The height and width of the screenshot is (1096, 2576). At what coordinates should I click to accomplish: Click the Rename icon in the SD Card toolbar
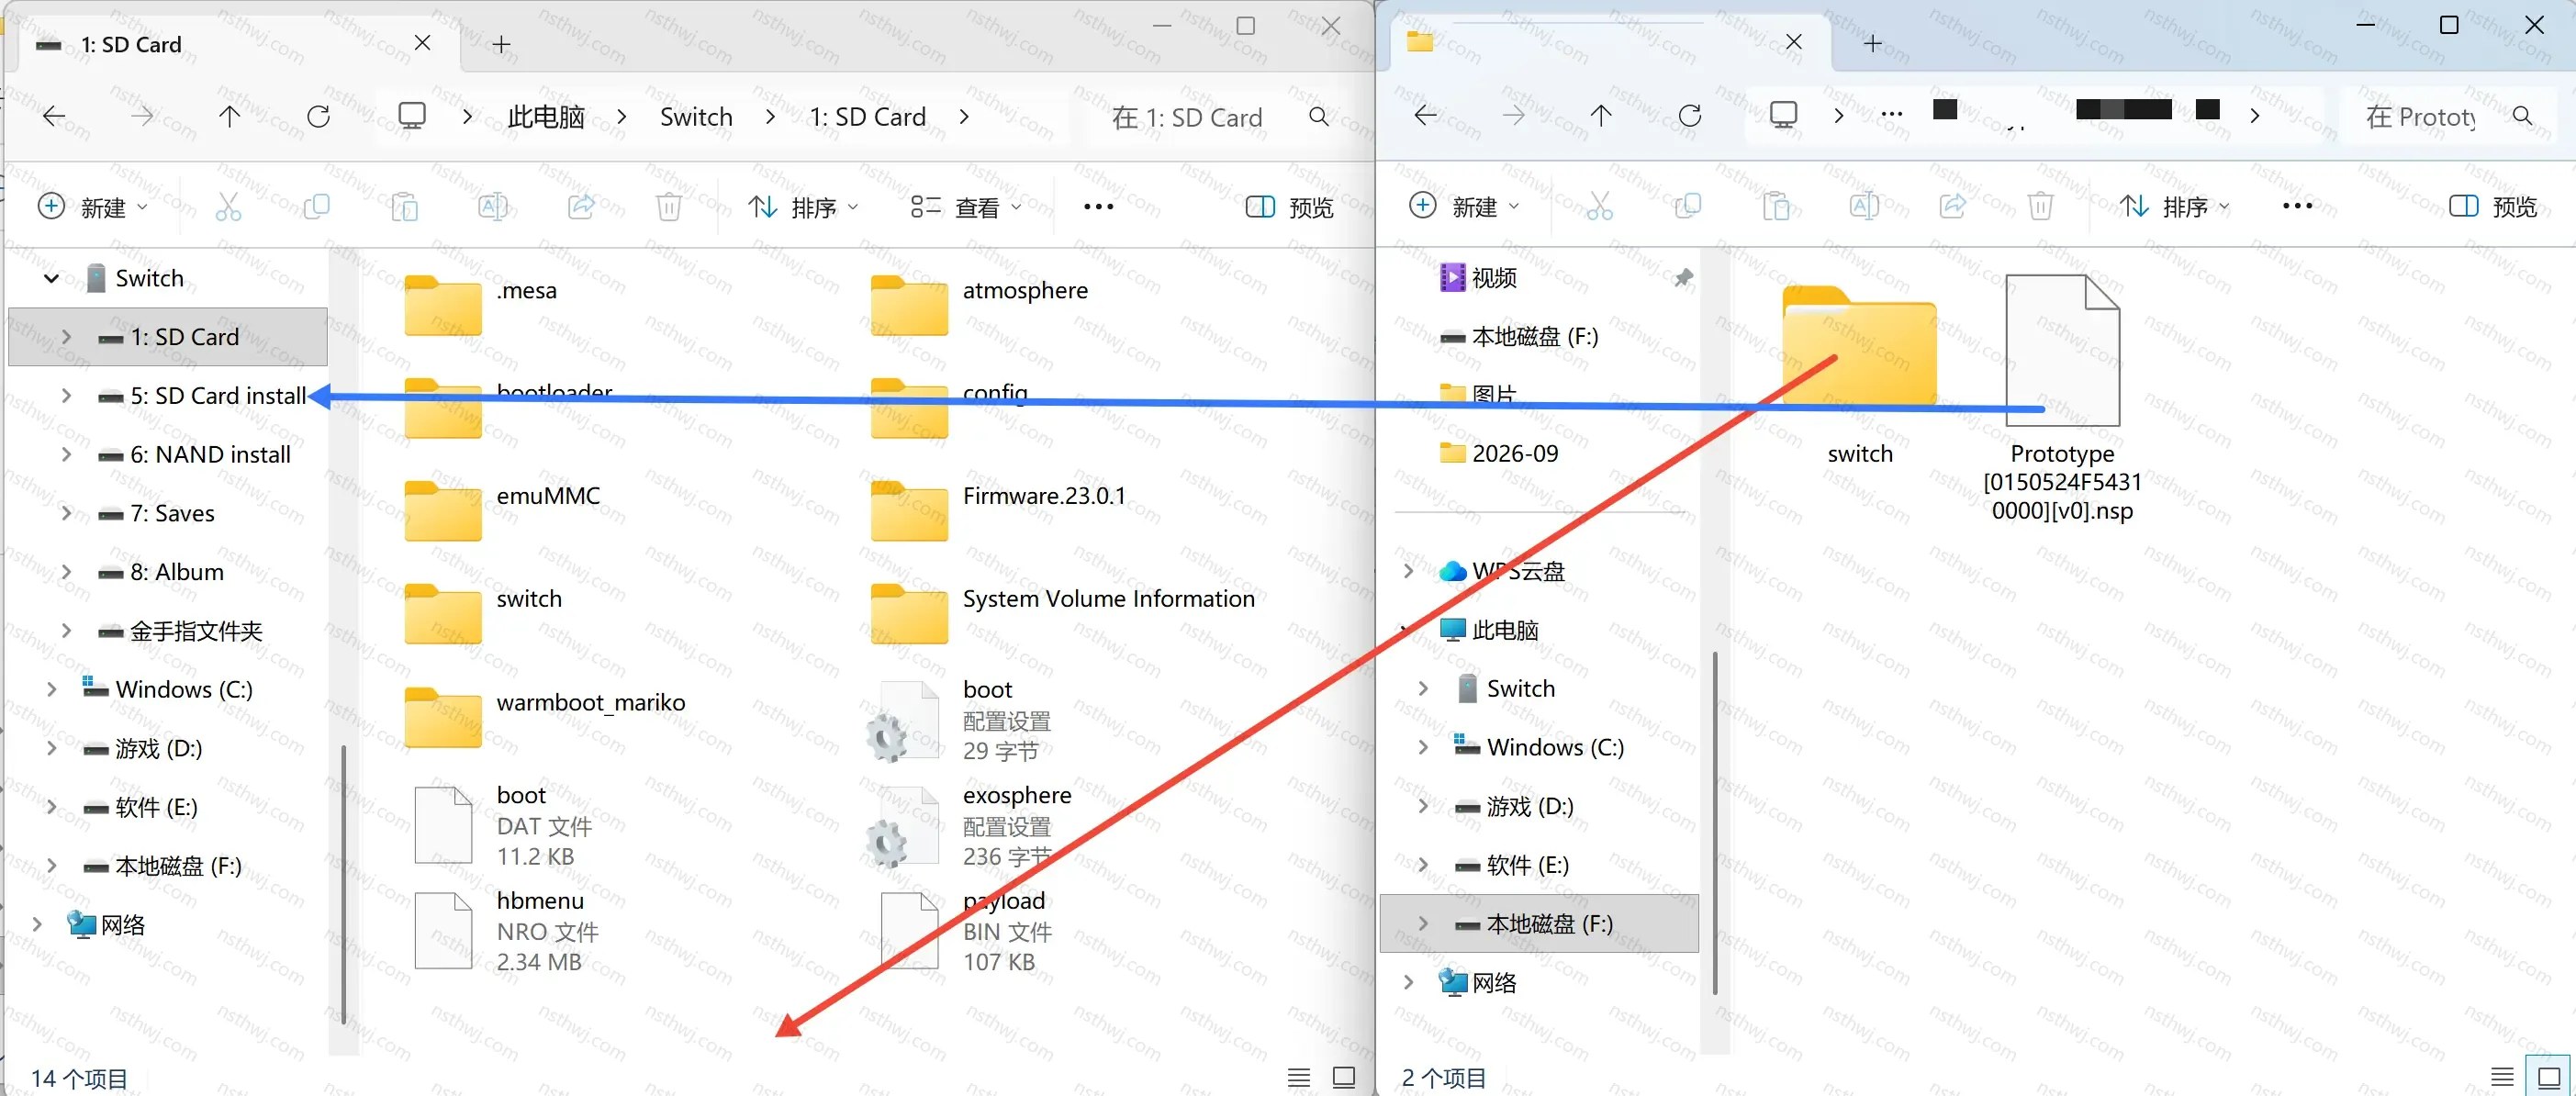coord(493,207)
